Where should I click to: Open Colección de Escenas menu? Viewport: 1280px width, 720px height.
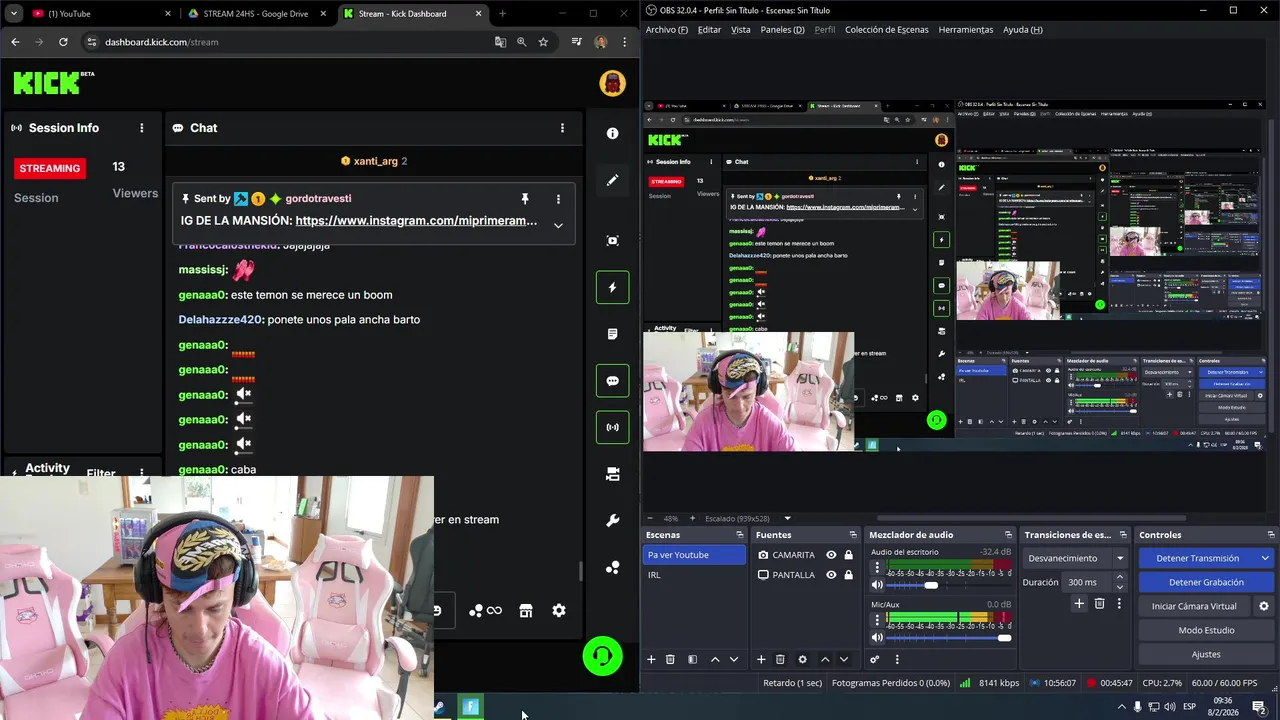coord(886,30)
